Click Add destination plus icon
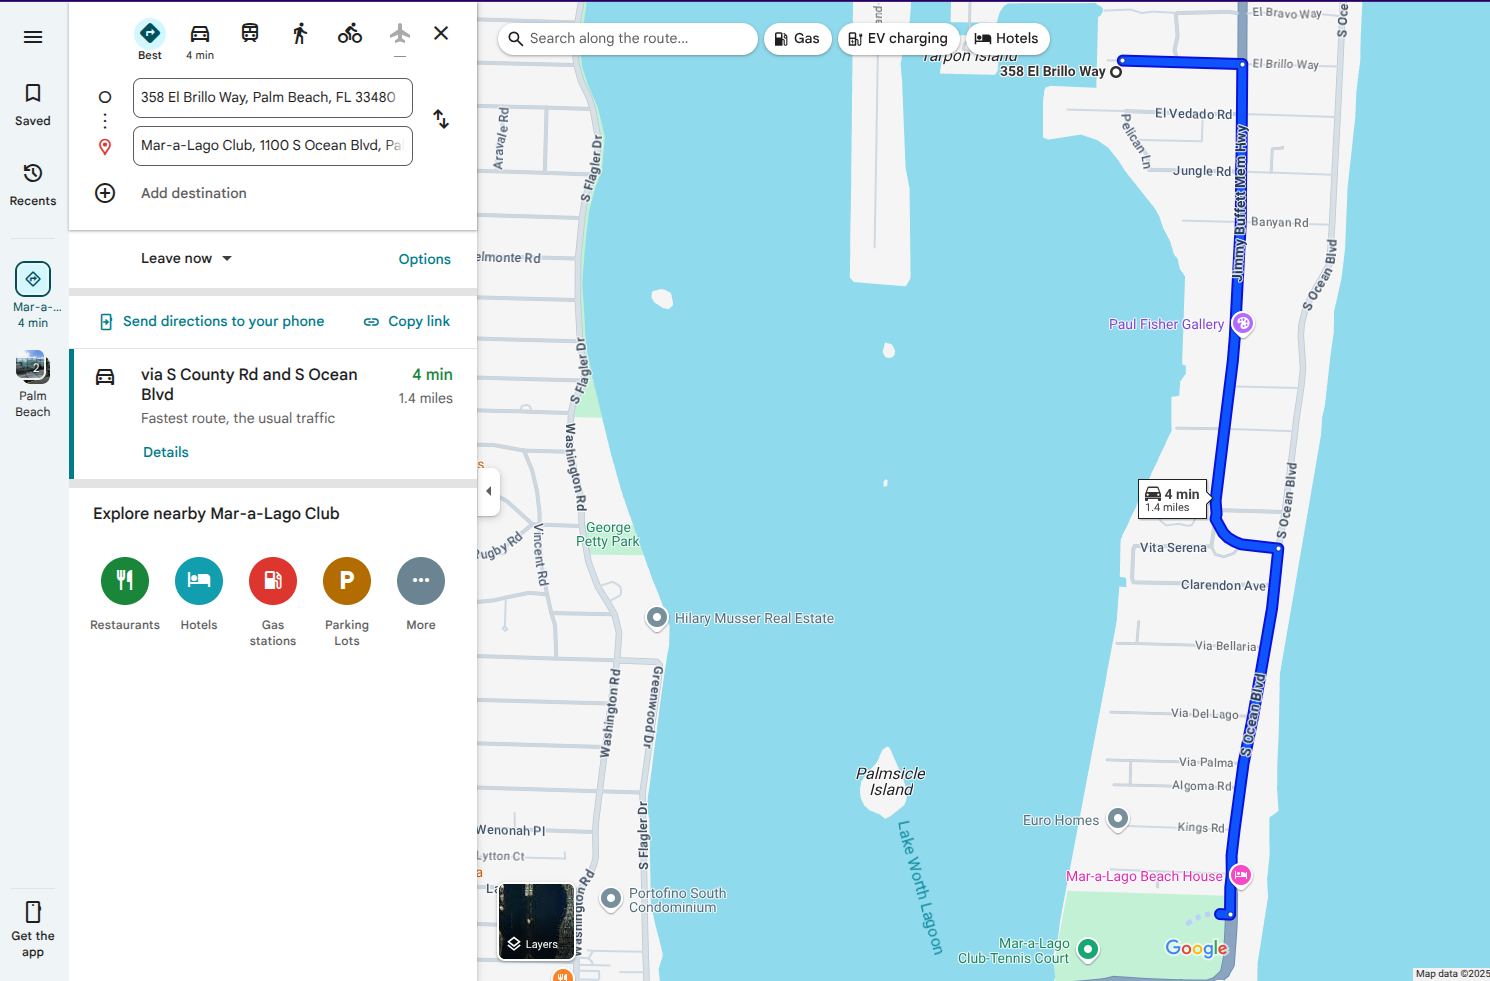The width and height of the screenshot is (1490, 981). (x=105, y=193)
